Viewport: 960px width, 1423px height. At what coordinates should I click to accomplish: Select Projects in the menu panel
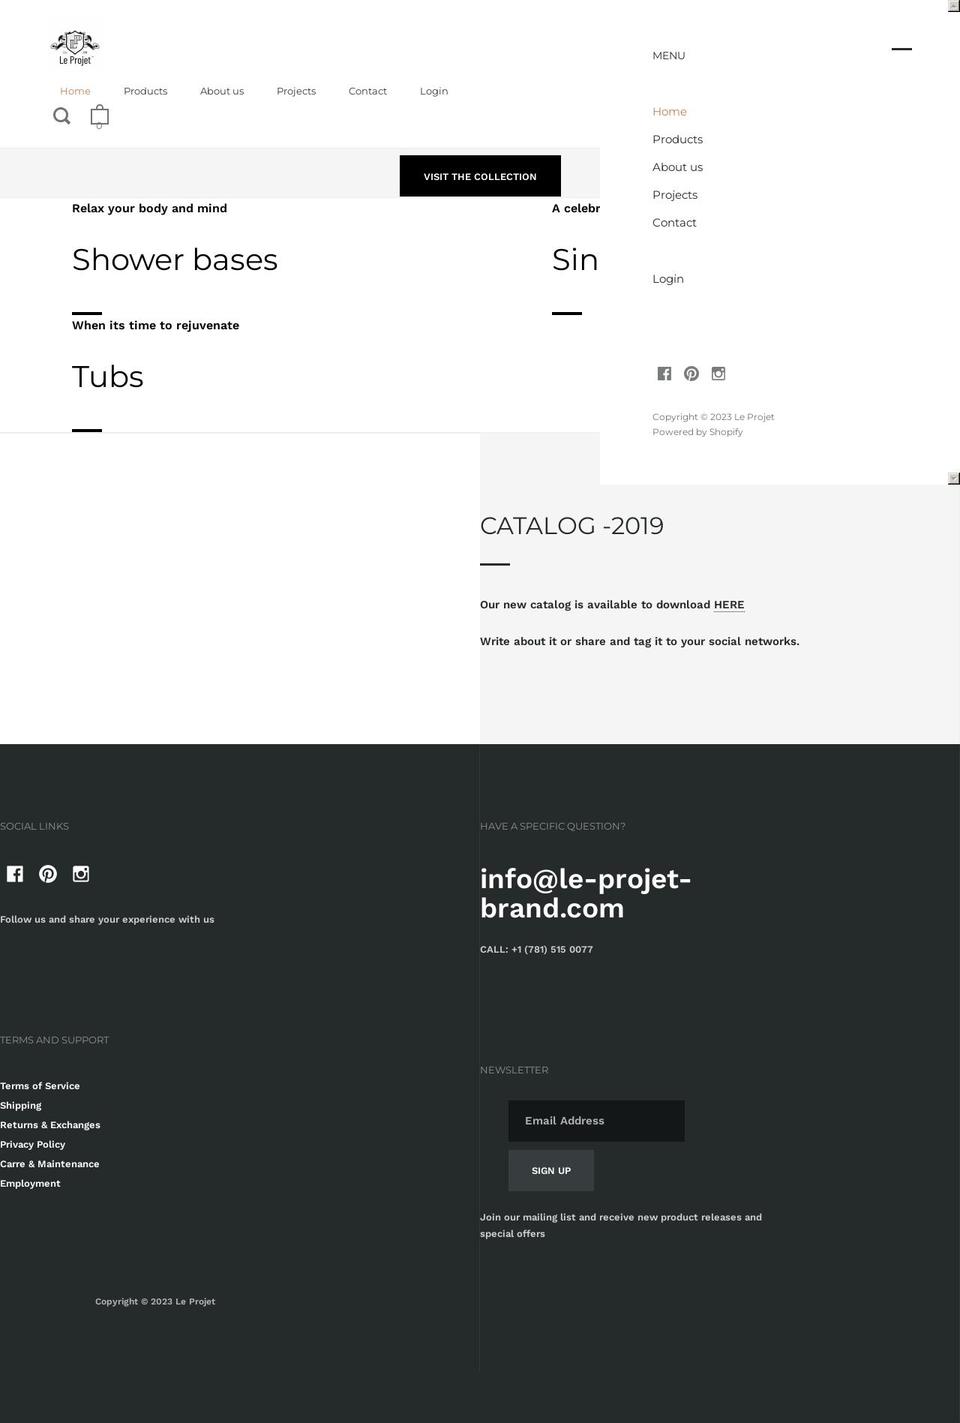click(674, 194)
